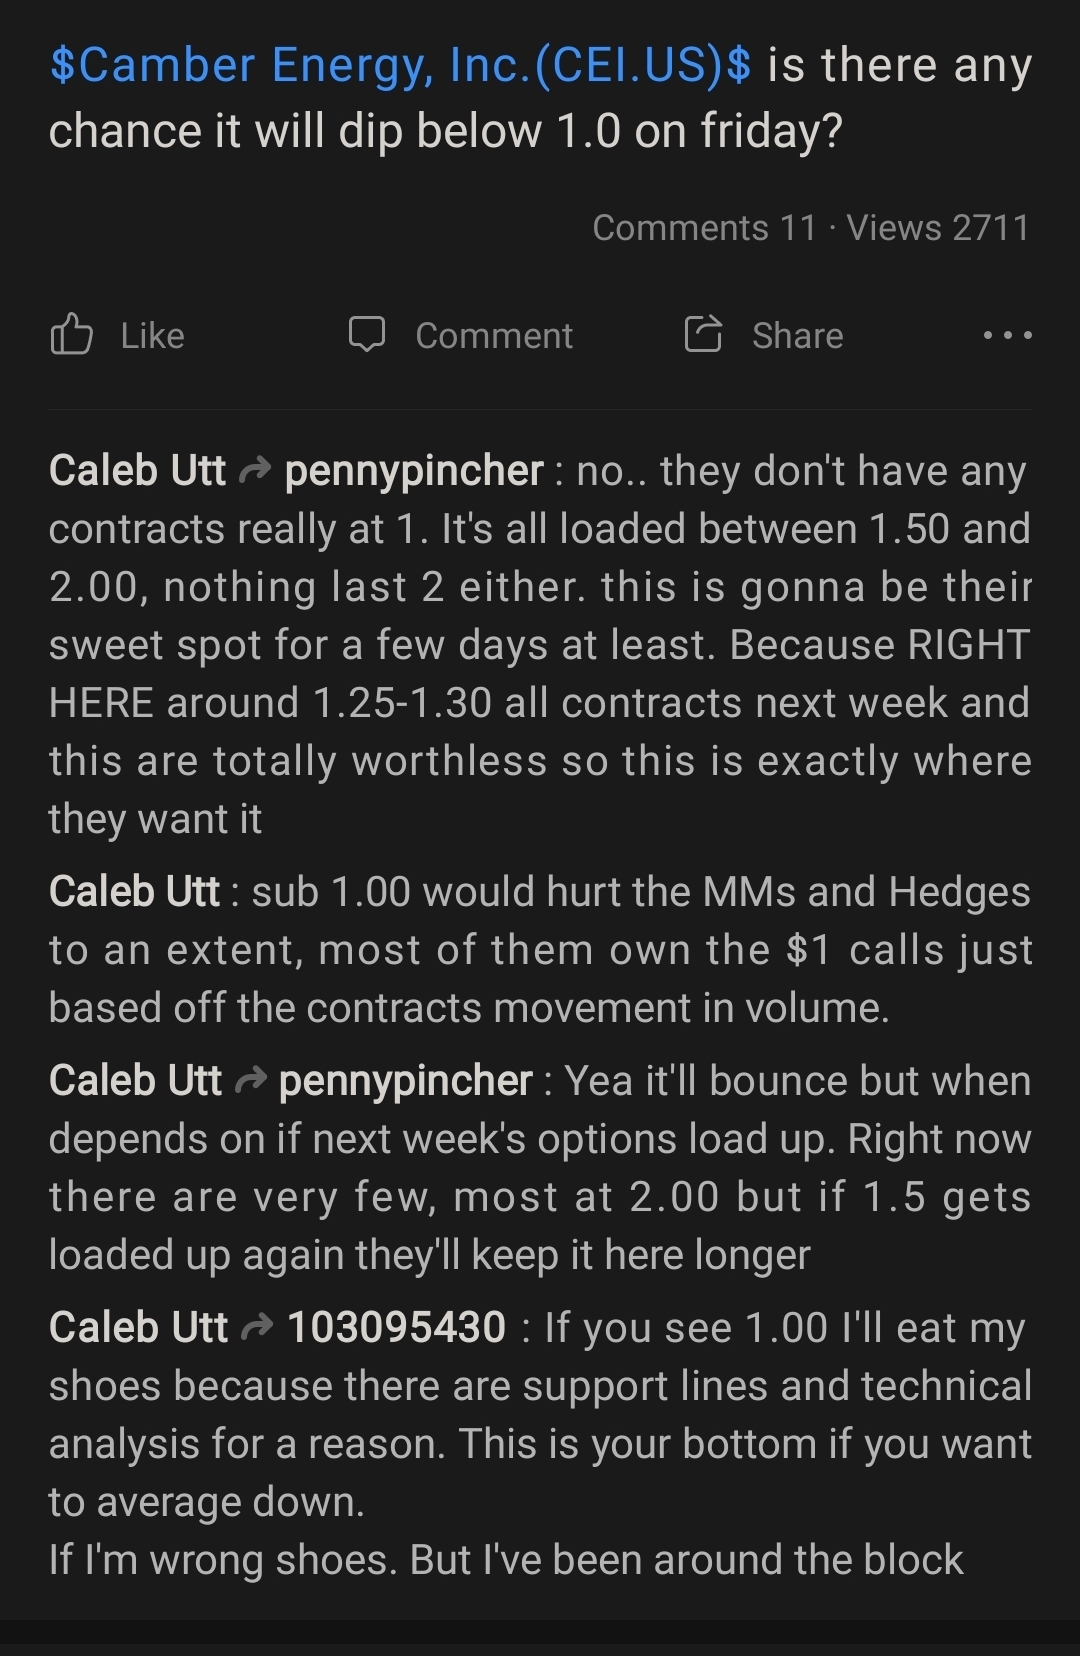Tap the 'Comment' text label

(x=494, y=336)
